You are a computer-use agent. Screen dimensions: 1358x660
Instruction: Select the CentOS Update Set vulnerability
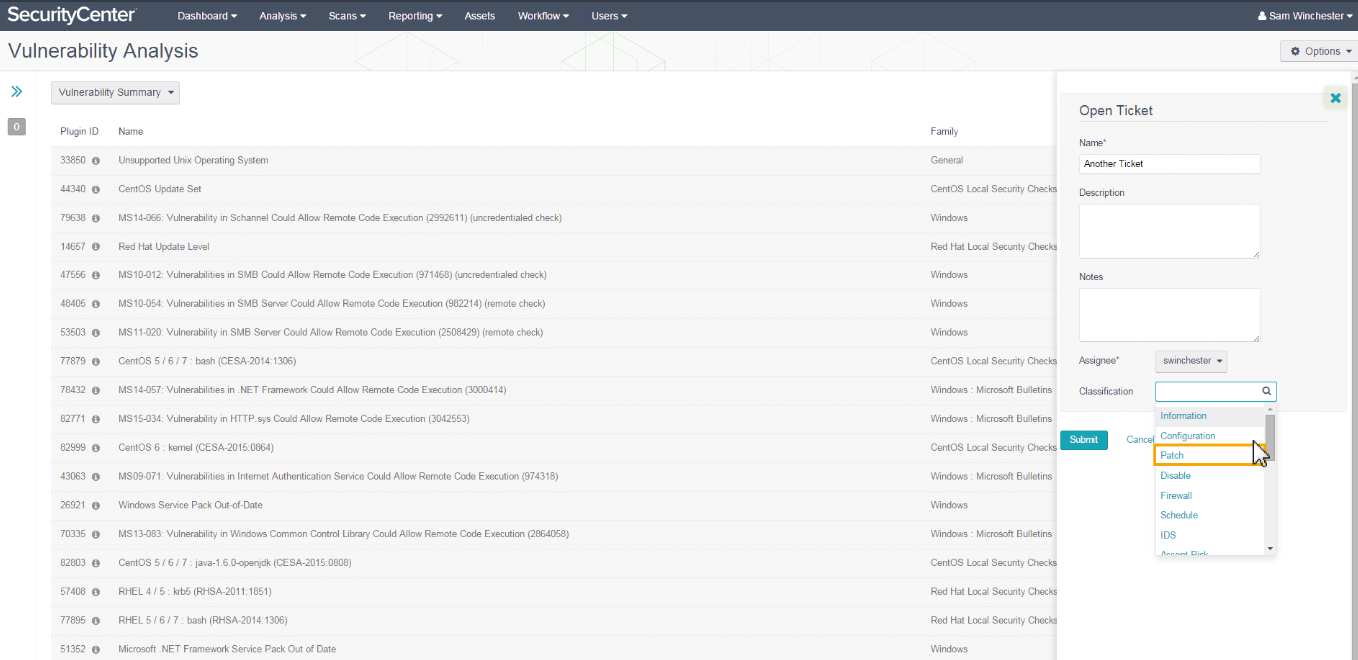pos(160,189)
